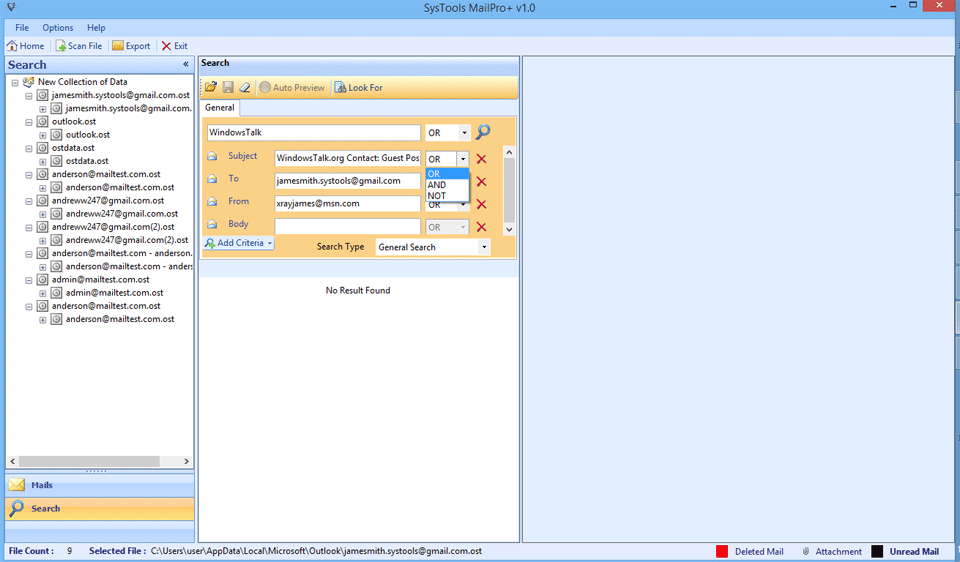Open the File menu

tap(22, 28)
